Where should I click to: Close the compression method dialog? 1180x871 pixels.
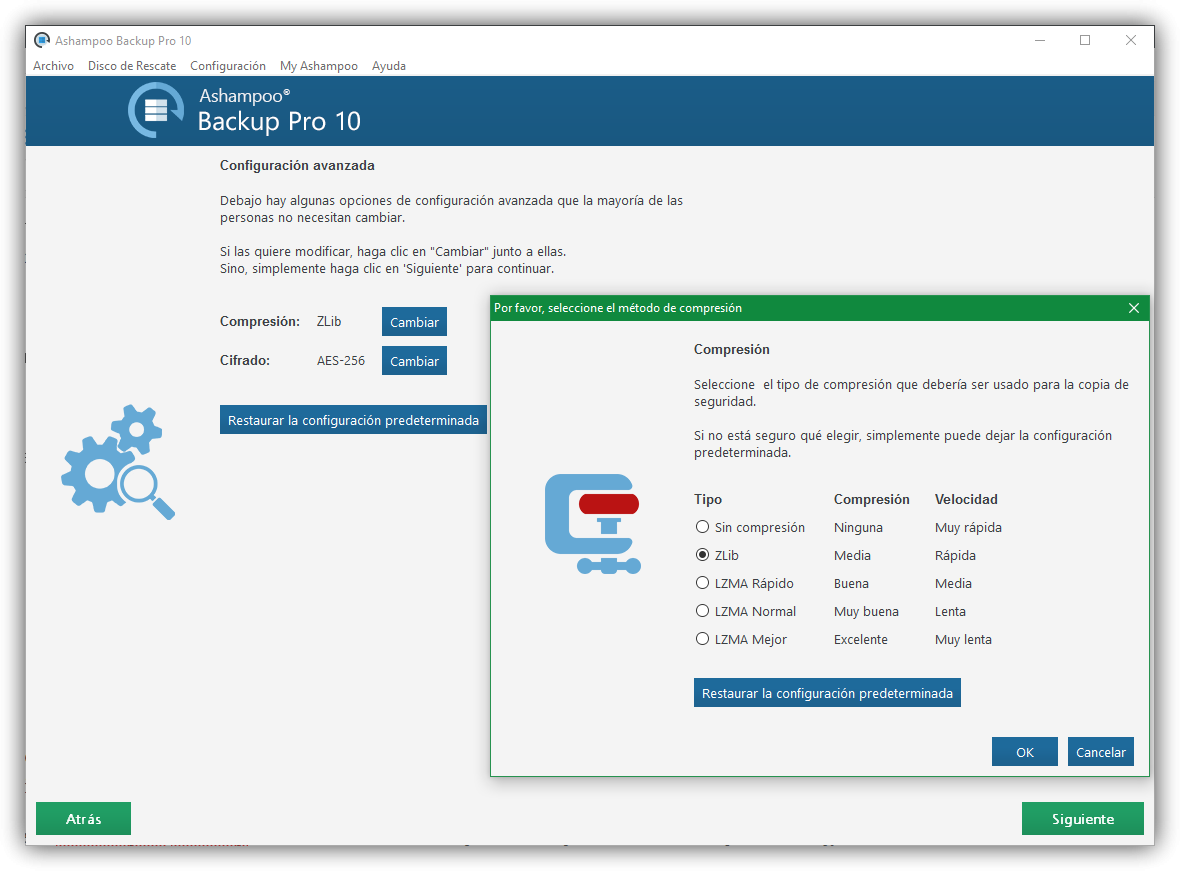1133,308
